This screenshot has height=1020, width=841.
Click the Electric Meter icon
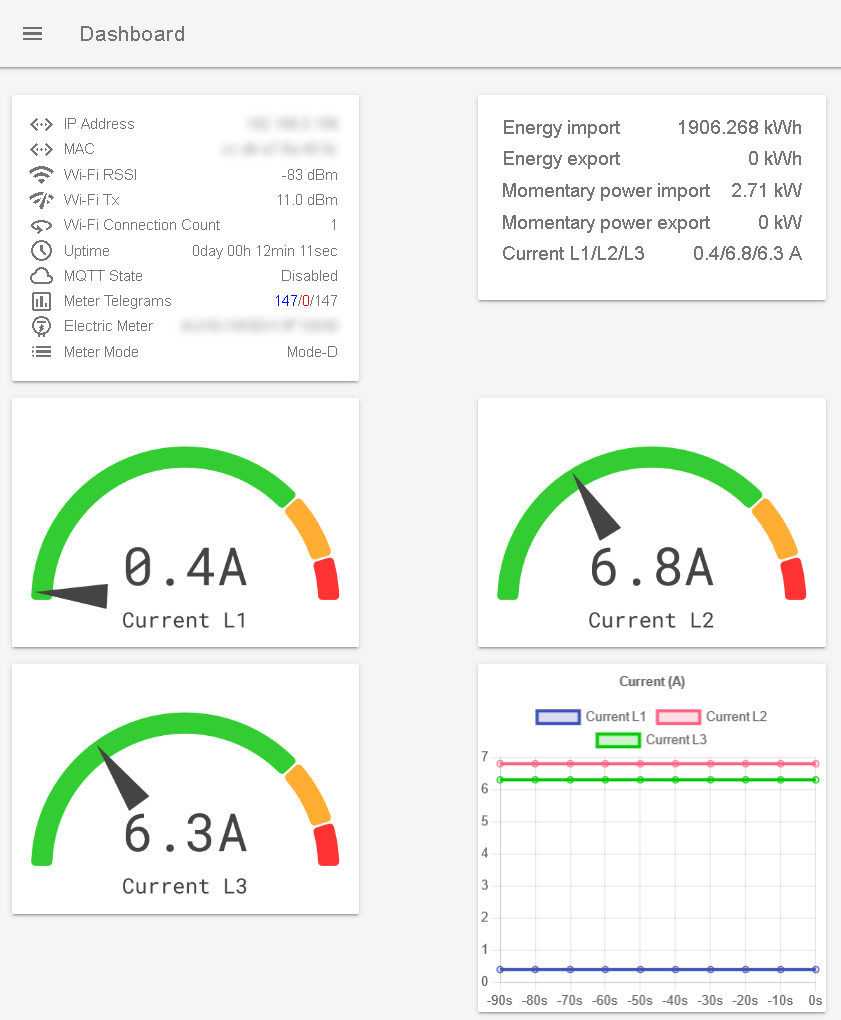point(41,326)
